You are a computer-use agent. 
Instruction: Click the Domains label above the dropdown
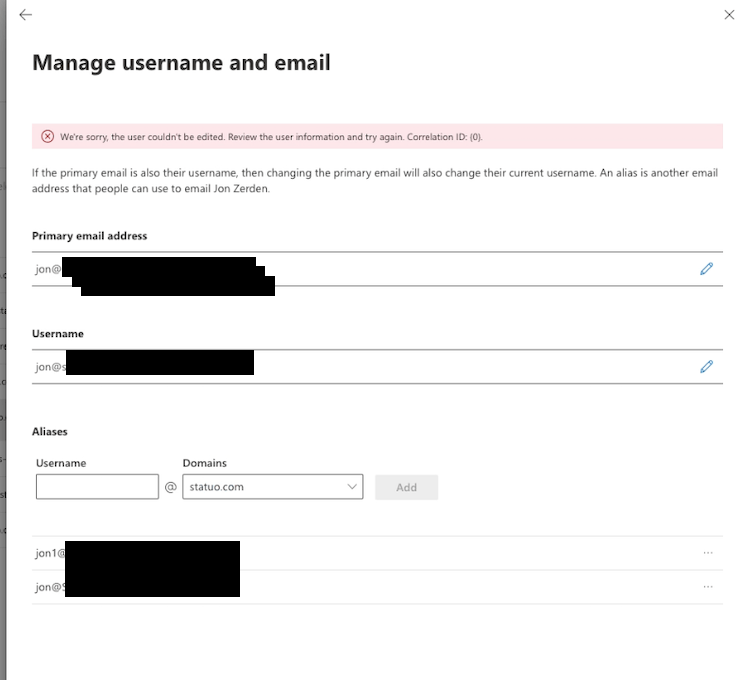pos(204,463)
